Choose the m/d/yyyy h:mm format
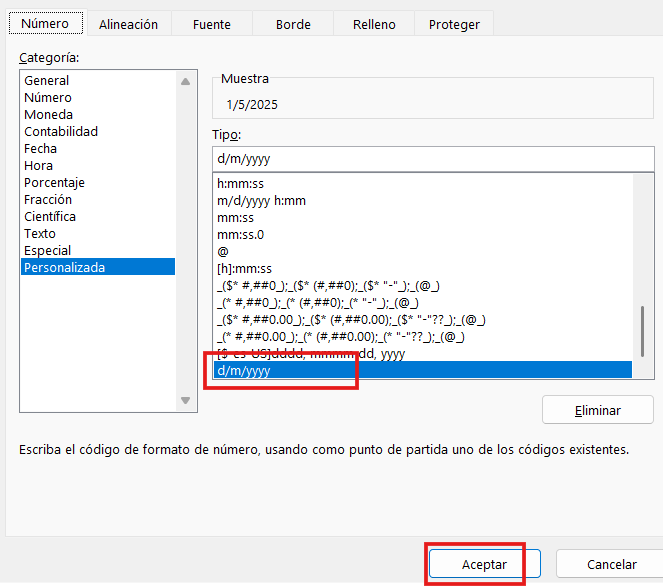 (261, 201)
